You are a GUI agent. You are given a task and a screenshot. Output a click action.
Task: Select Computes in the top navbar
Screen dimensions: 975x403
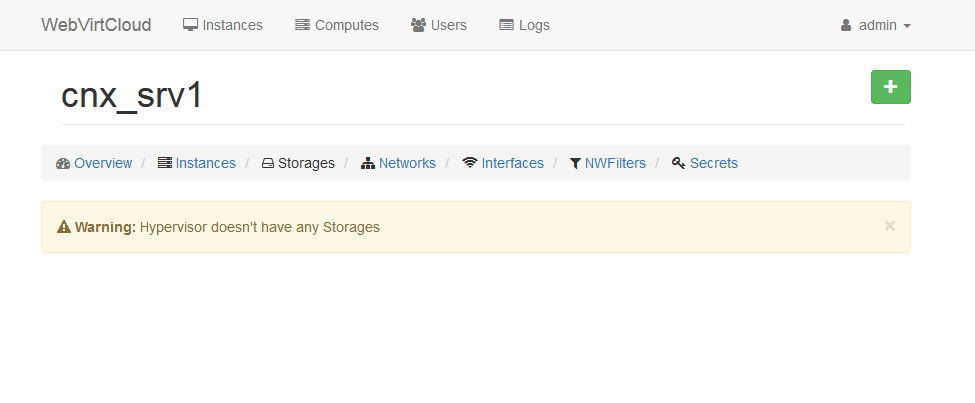(x=346, y=25)
